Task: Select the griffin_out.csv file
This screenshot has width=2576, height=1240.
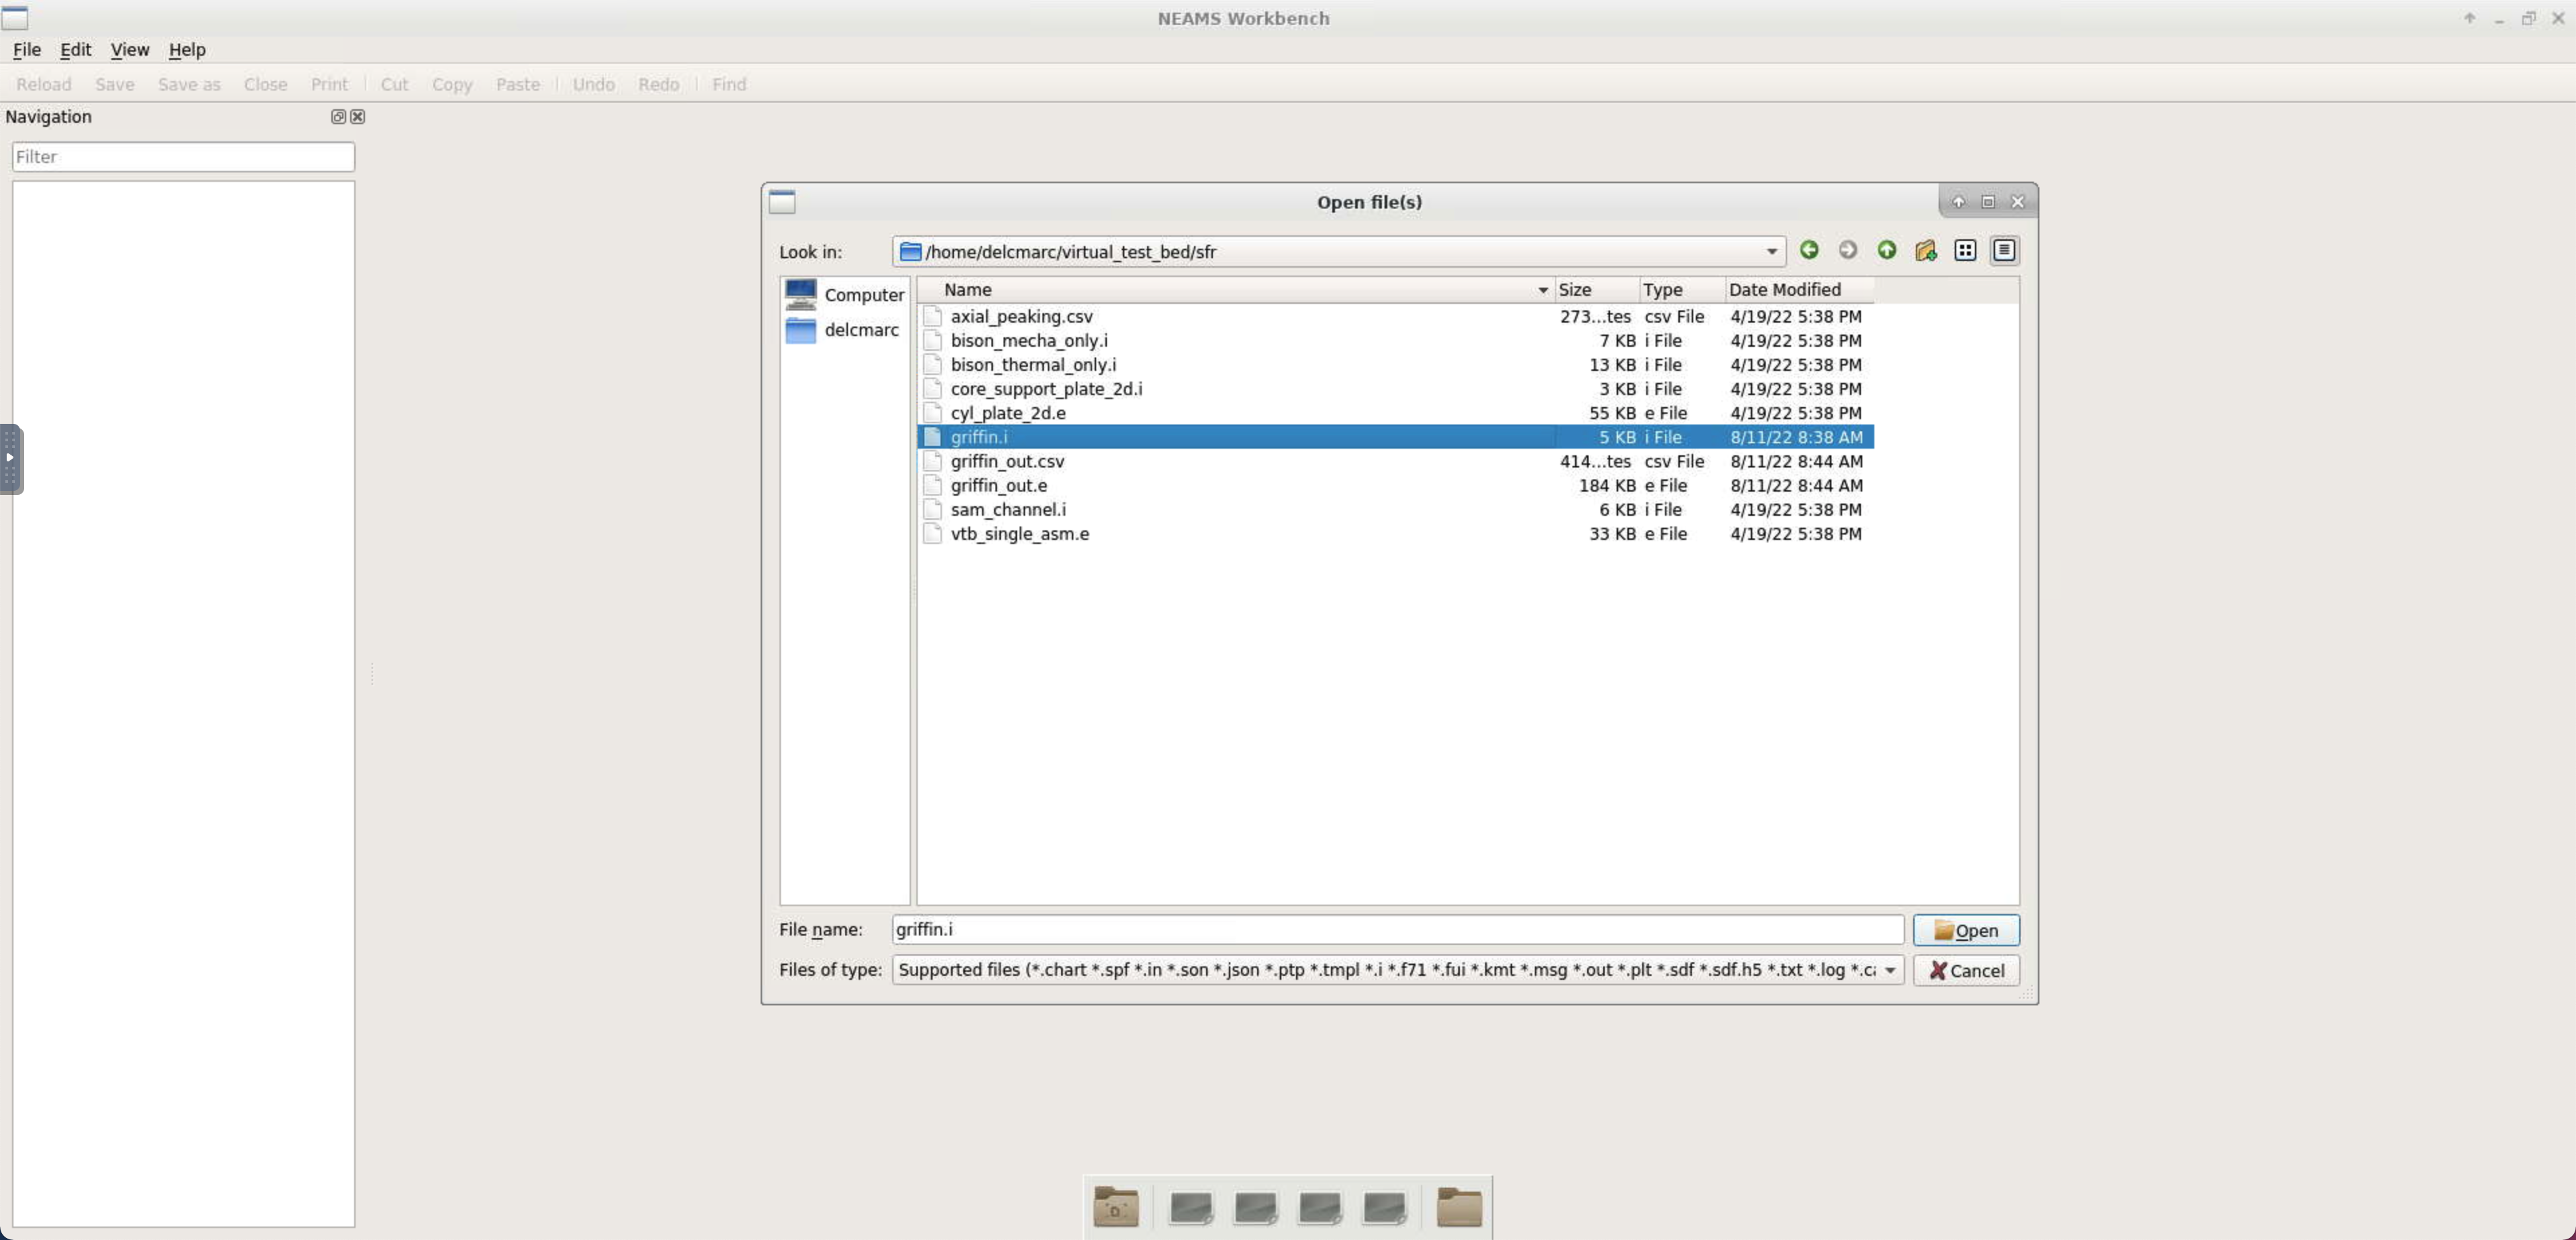Action: pyautogui.click(x=1395, y=461)
